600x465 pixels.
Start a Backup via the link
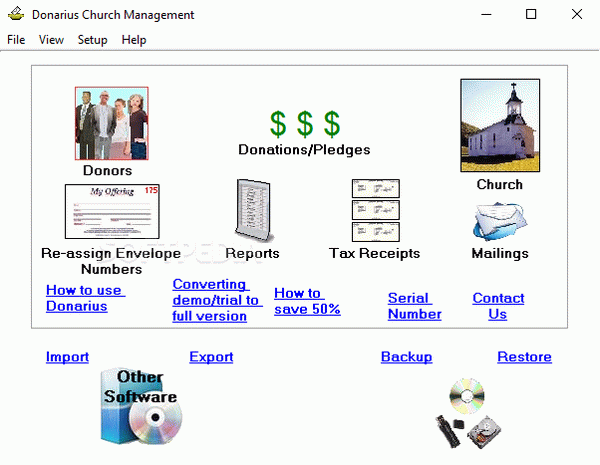pyautogui.click(x=406, y=357)
